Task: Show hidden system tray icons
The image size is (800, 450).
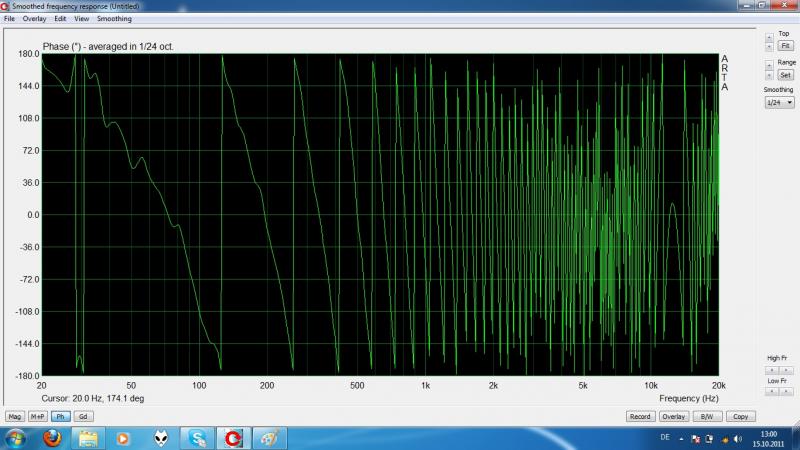Action: click(680, 440)
